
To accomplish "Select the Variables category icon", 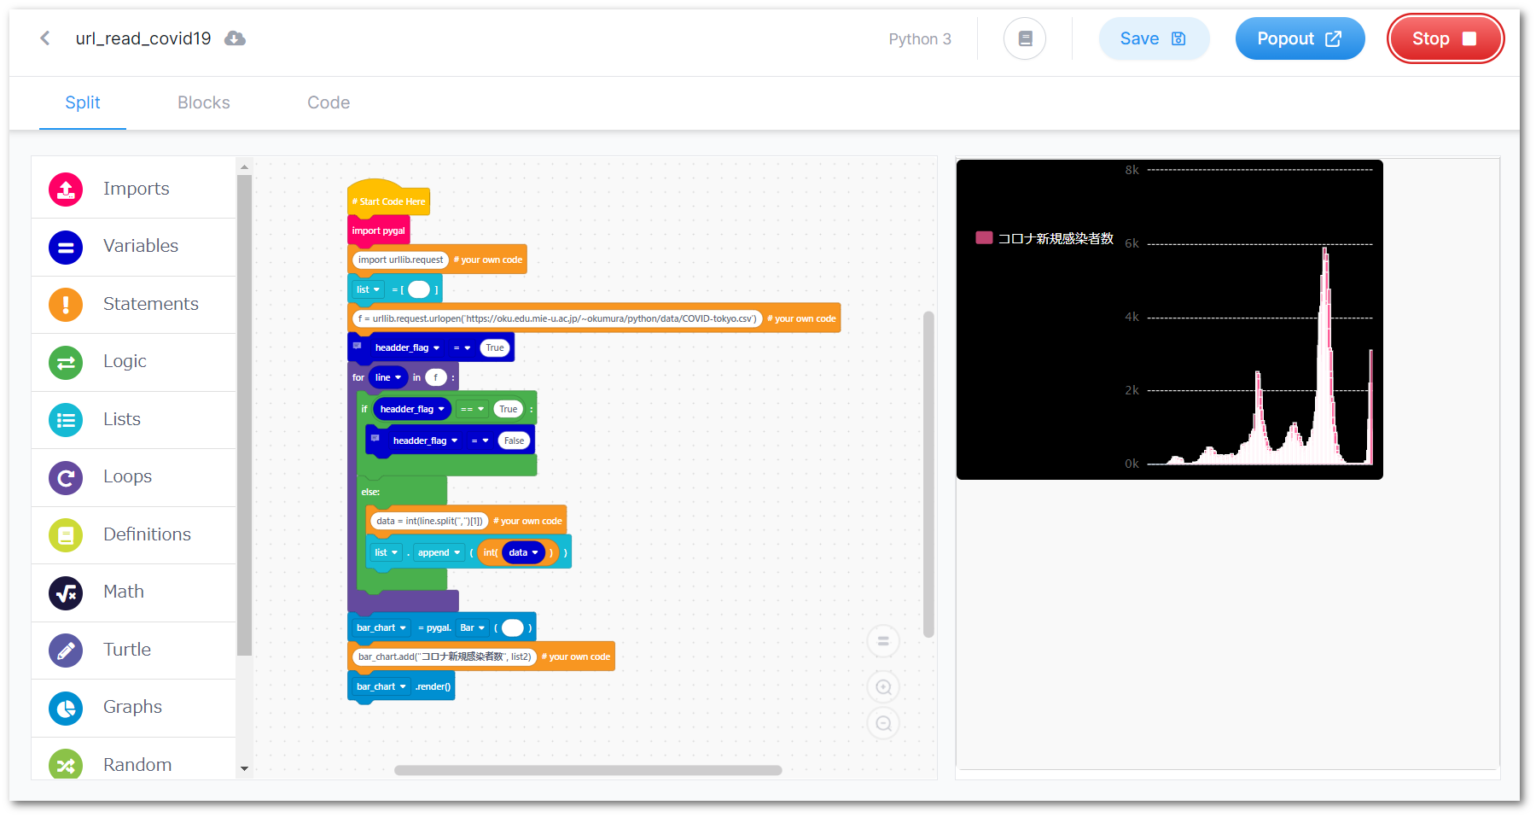I will (64, 246).
